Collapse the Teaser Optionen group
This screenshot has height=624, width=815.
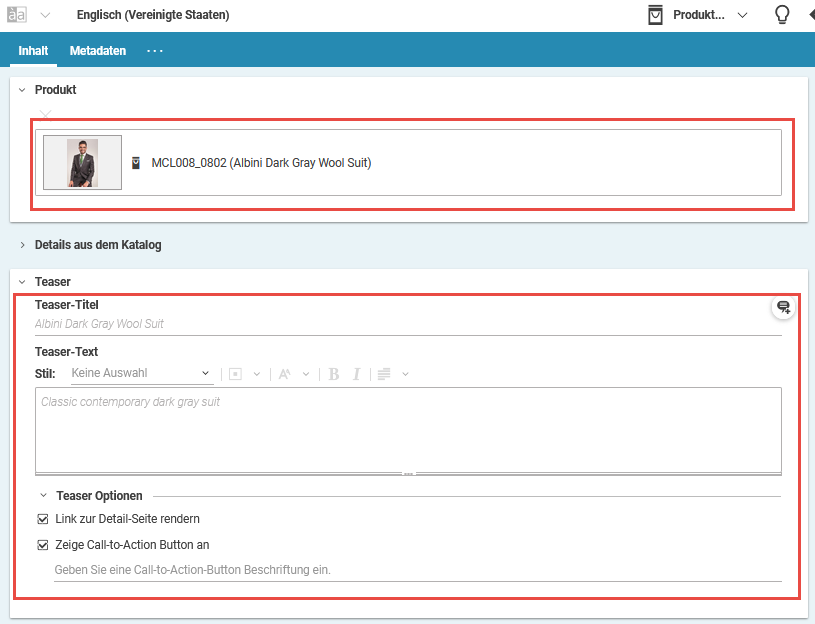tap(44, 495)
